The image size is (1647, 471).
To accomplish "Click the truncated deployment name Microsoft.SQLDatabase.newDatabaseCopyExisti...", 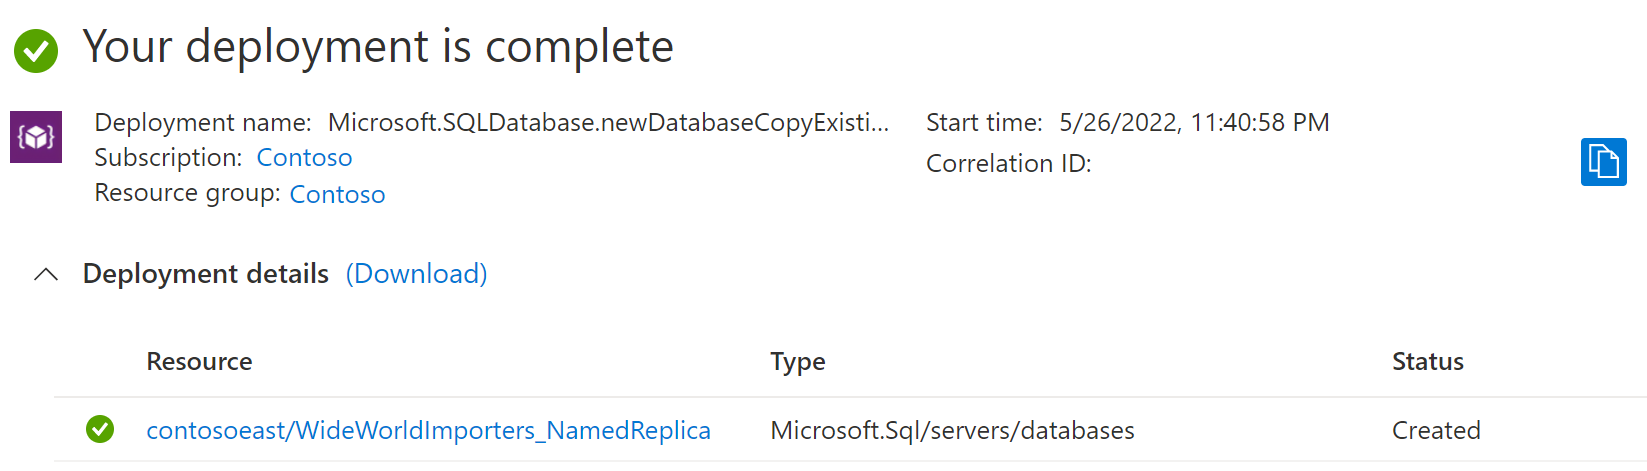I will [x=608, y=123].
